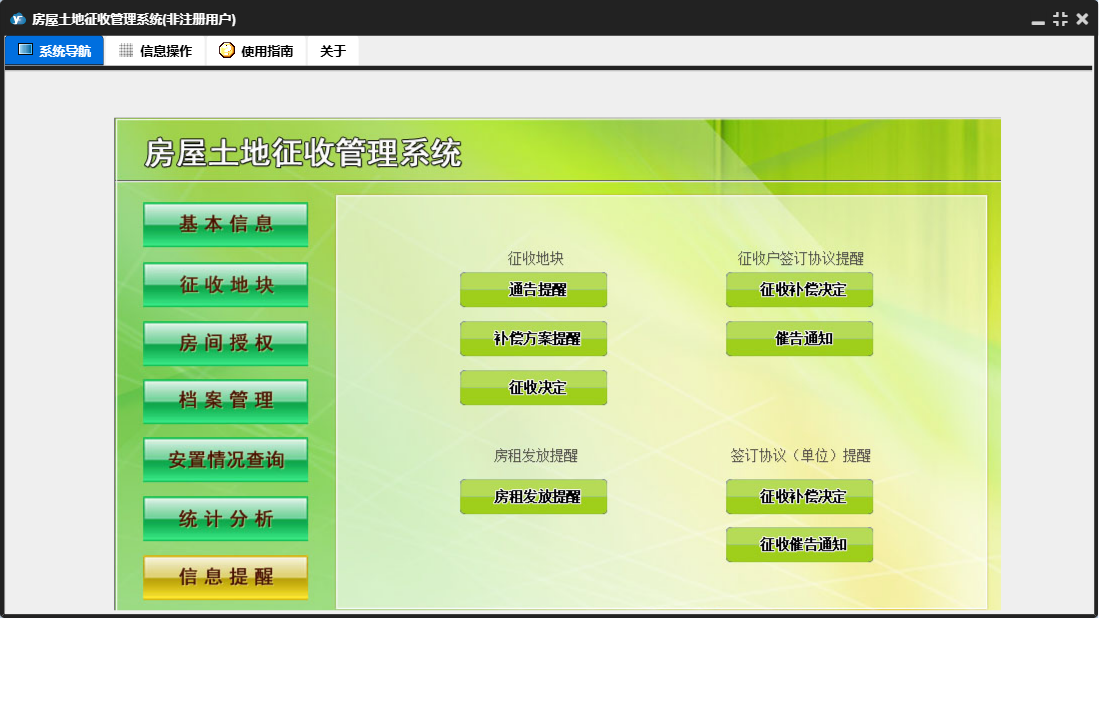Open the 征收地块 sidebar section
Screen dimensions: 1099x723
pos(225,285)
